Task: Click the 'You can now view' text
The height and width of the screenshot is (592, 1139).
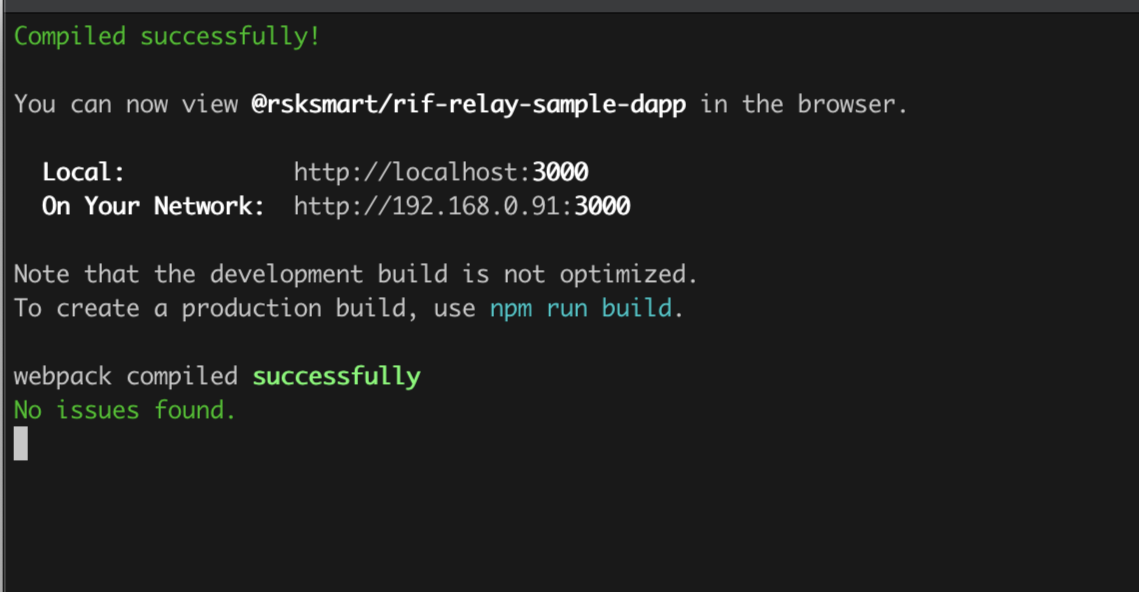Action: 125,104
